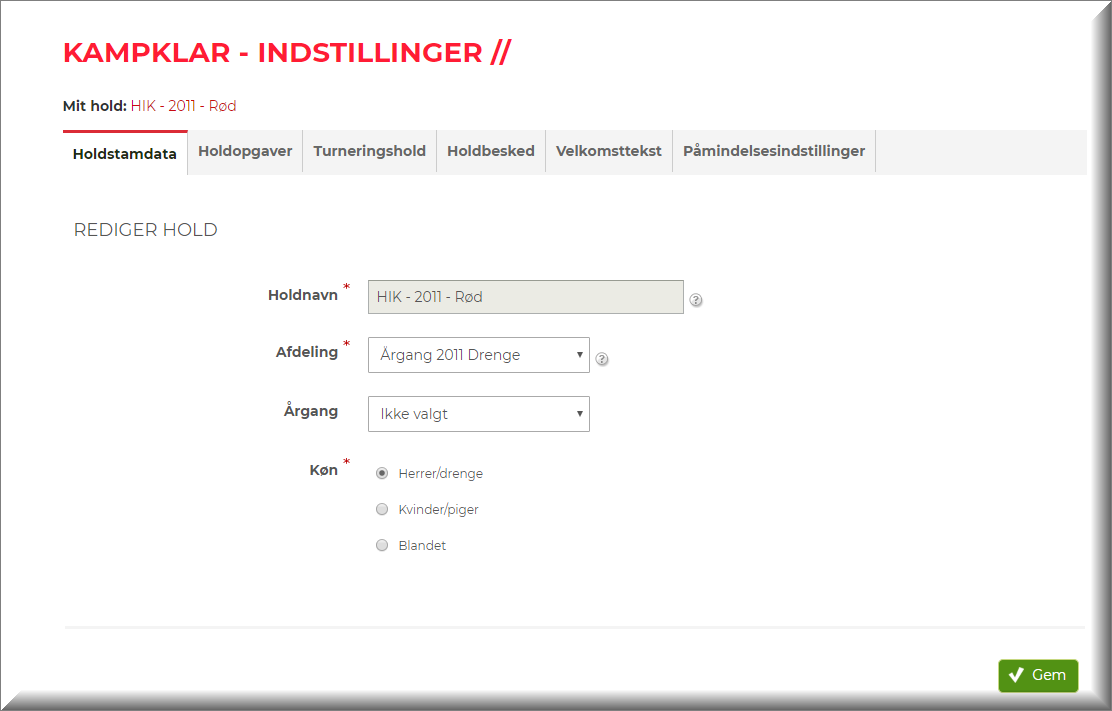This screenshot has width=1112, height=711.
Task: Click the active Holdstamdata tab
Action: click(x=125, y=154)
